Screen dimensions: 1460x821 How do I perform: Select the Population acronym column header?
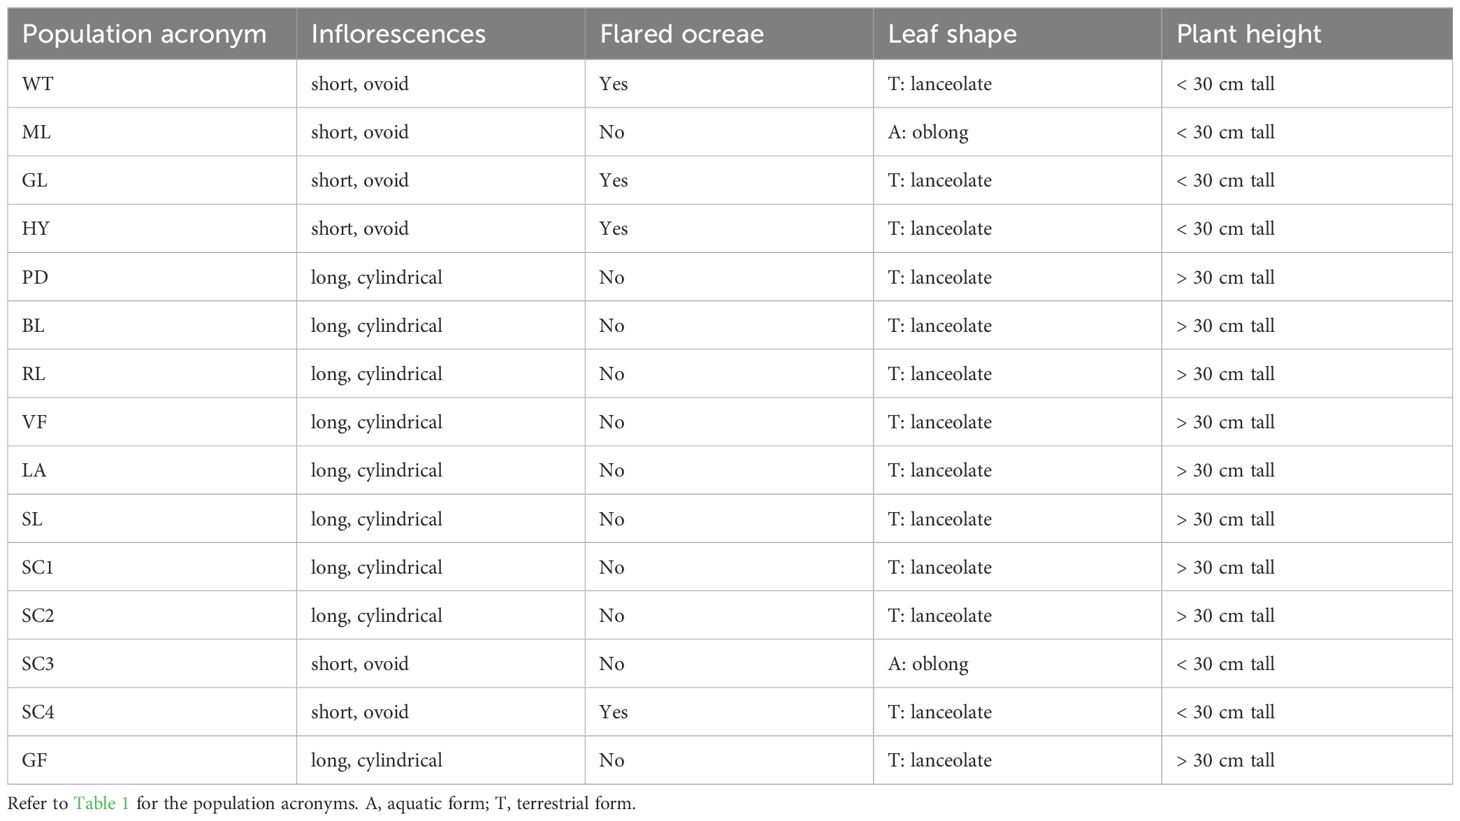click(152, 34)
